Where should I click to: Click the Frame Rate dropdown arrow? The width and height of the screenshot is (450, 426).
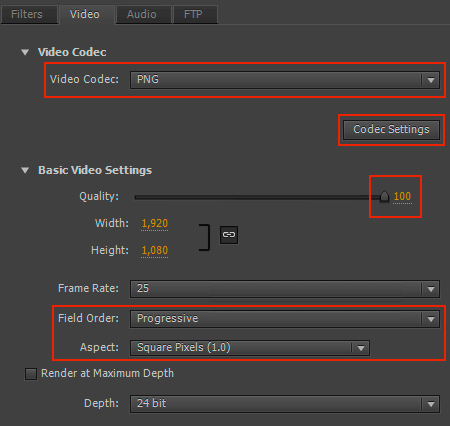tap(431, 289)
